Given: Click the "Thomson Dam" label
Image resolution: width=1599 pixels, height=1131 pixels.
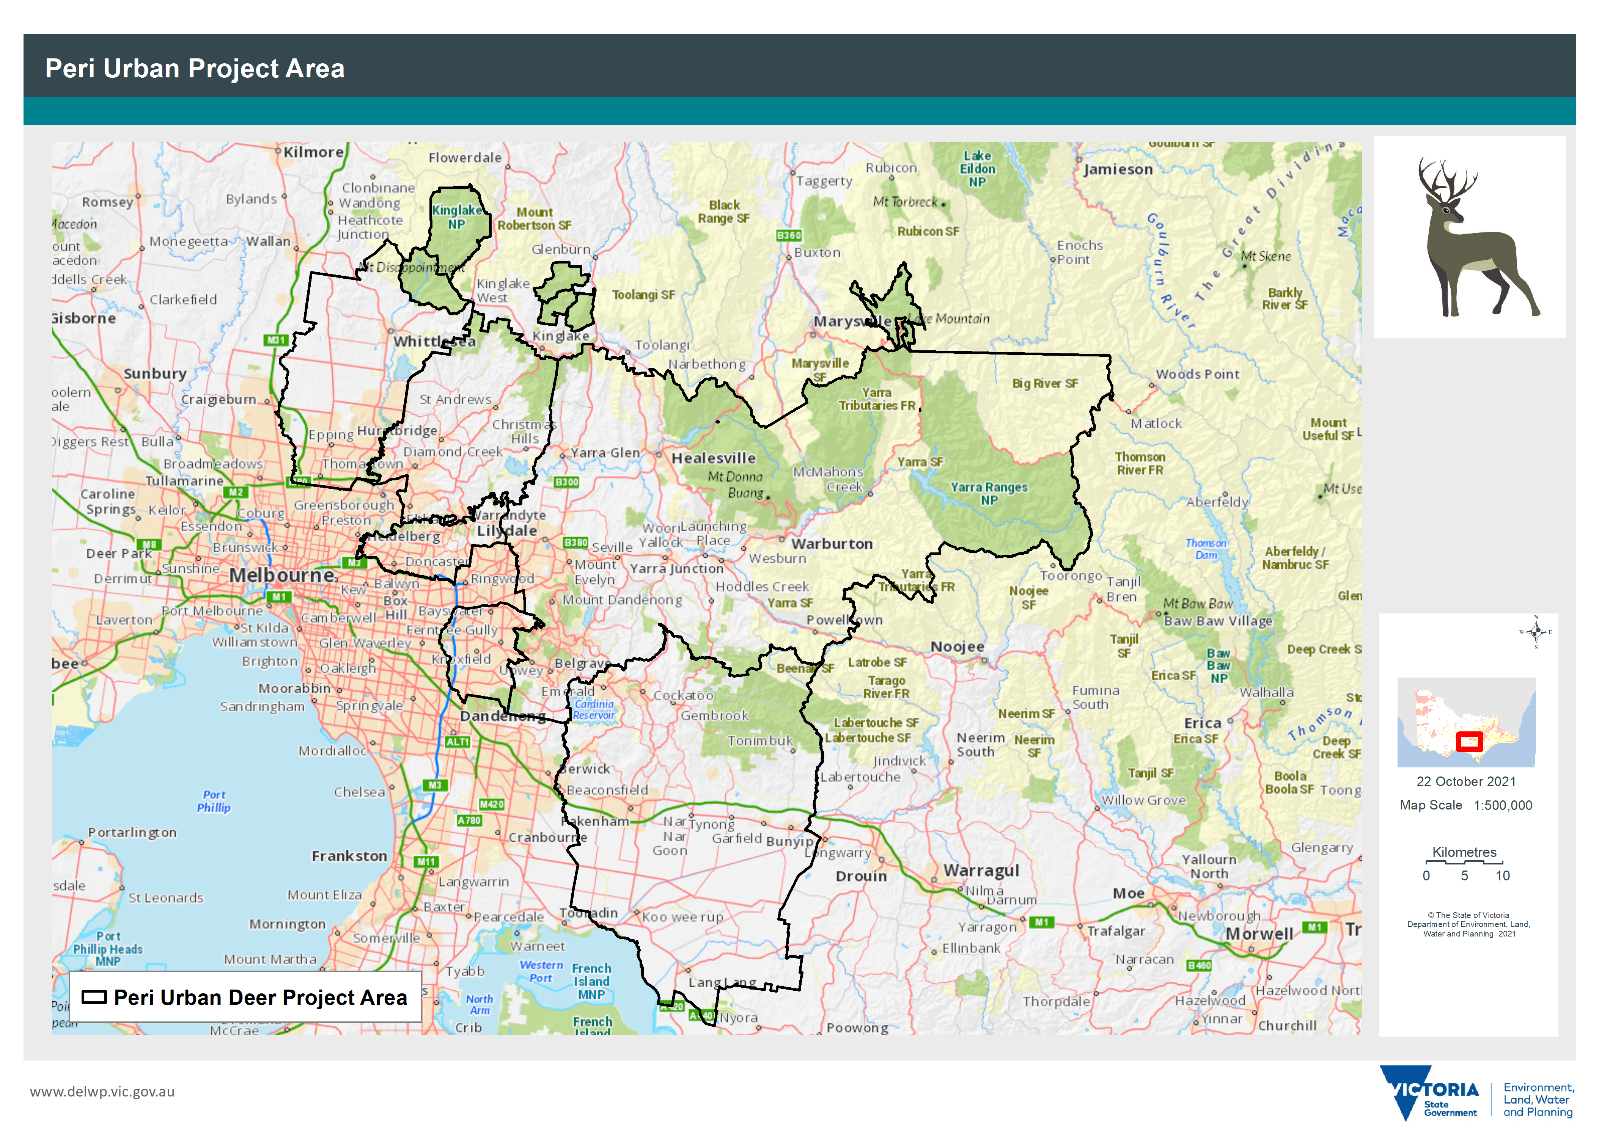Looking at the screenshot, I should tap(1206, 549).
